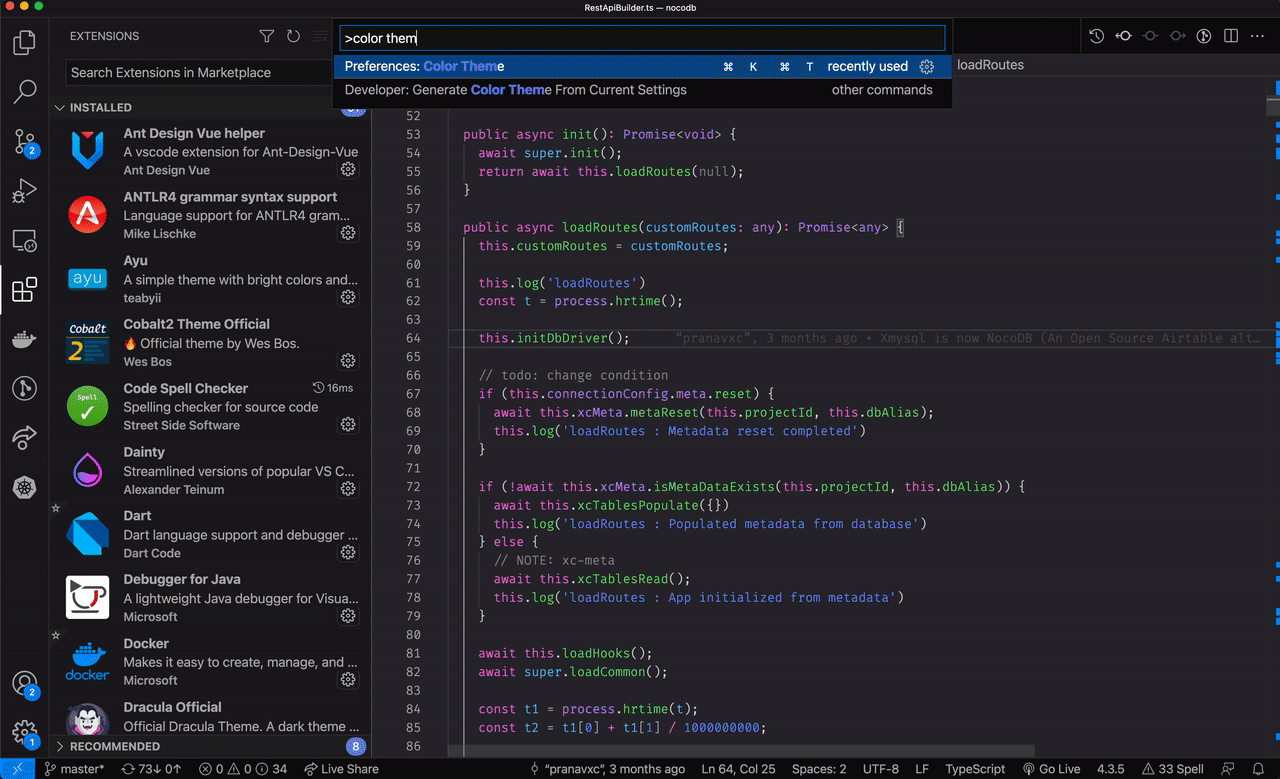Change indentation via Spaces: 2
Viewport: 1280px width, 779px height.
pos(819,769)
